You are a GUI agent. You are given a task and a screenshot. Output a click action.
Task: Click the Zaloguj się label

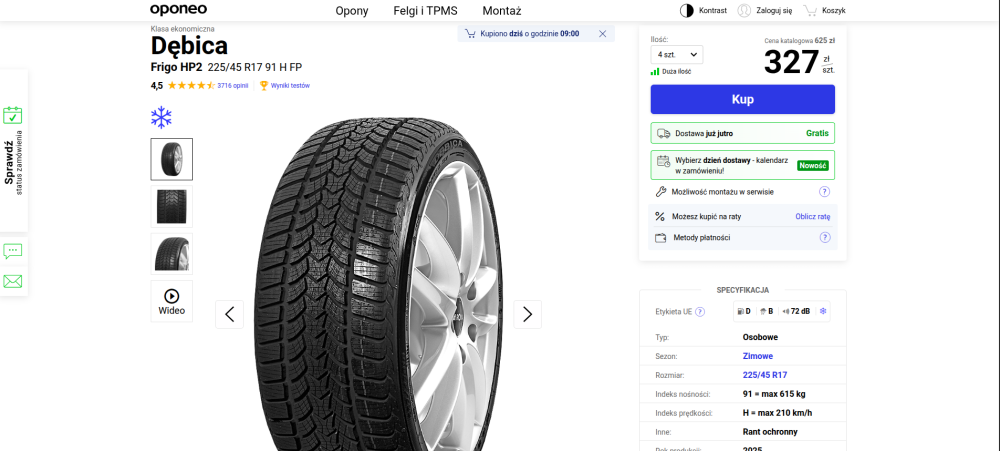click(774, 10)
